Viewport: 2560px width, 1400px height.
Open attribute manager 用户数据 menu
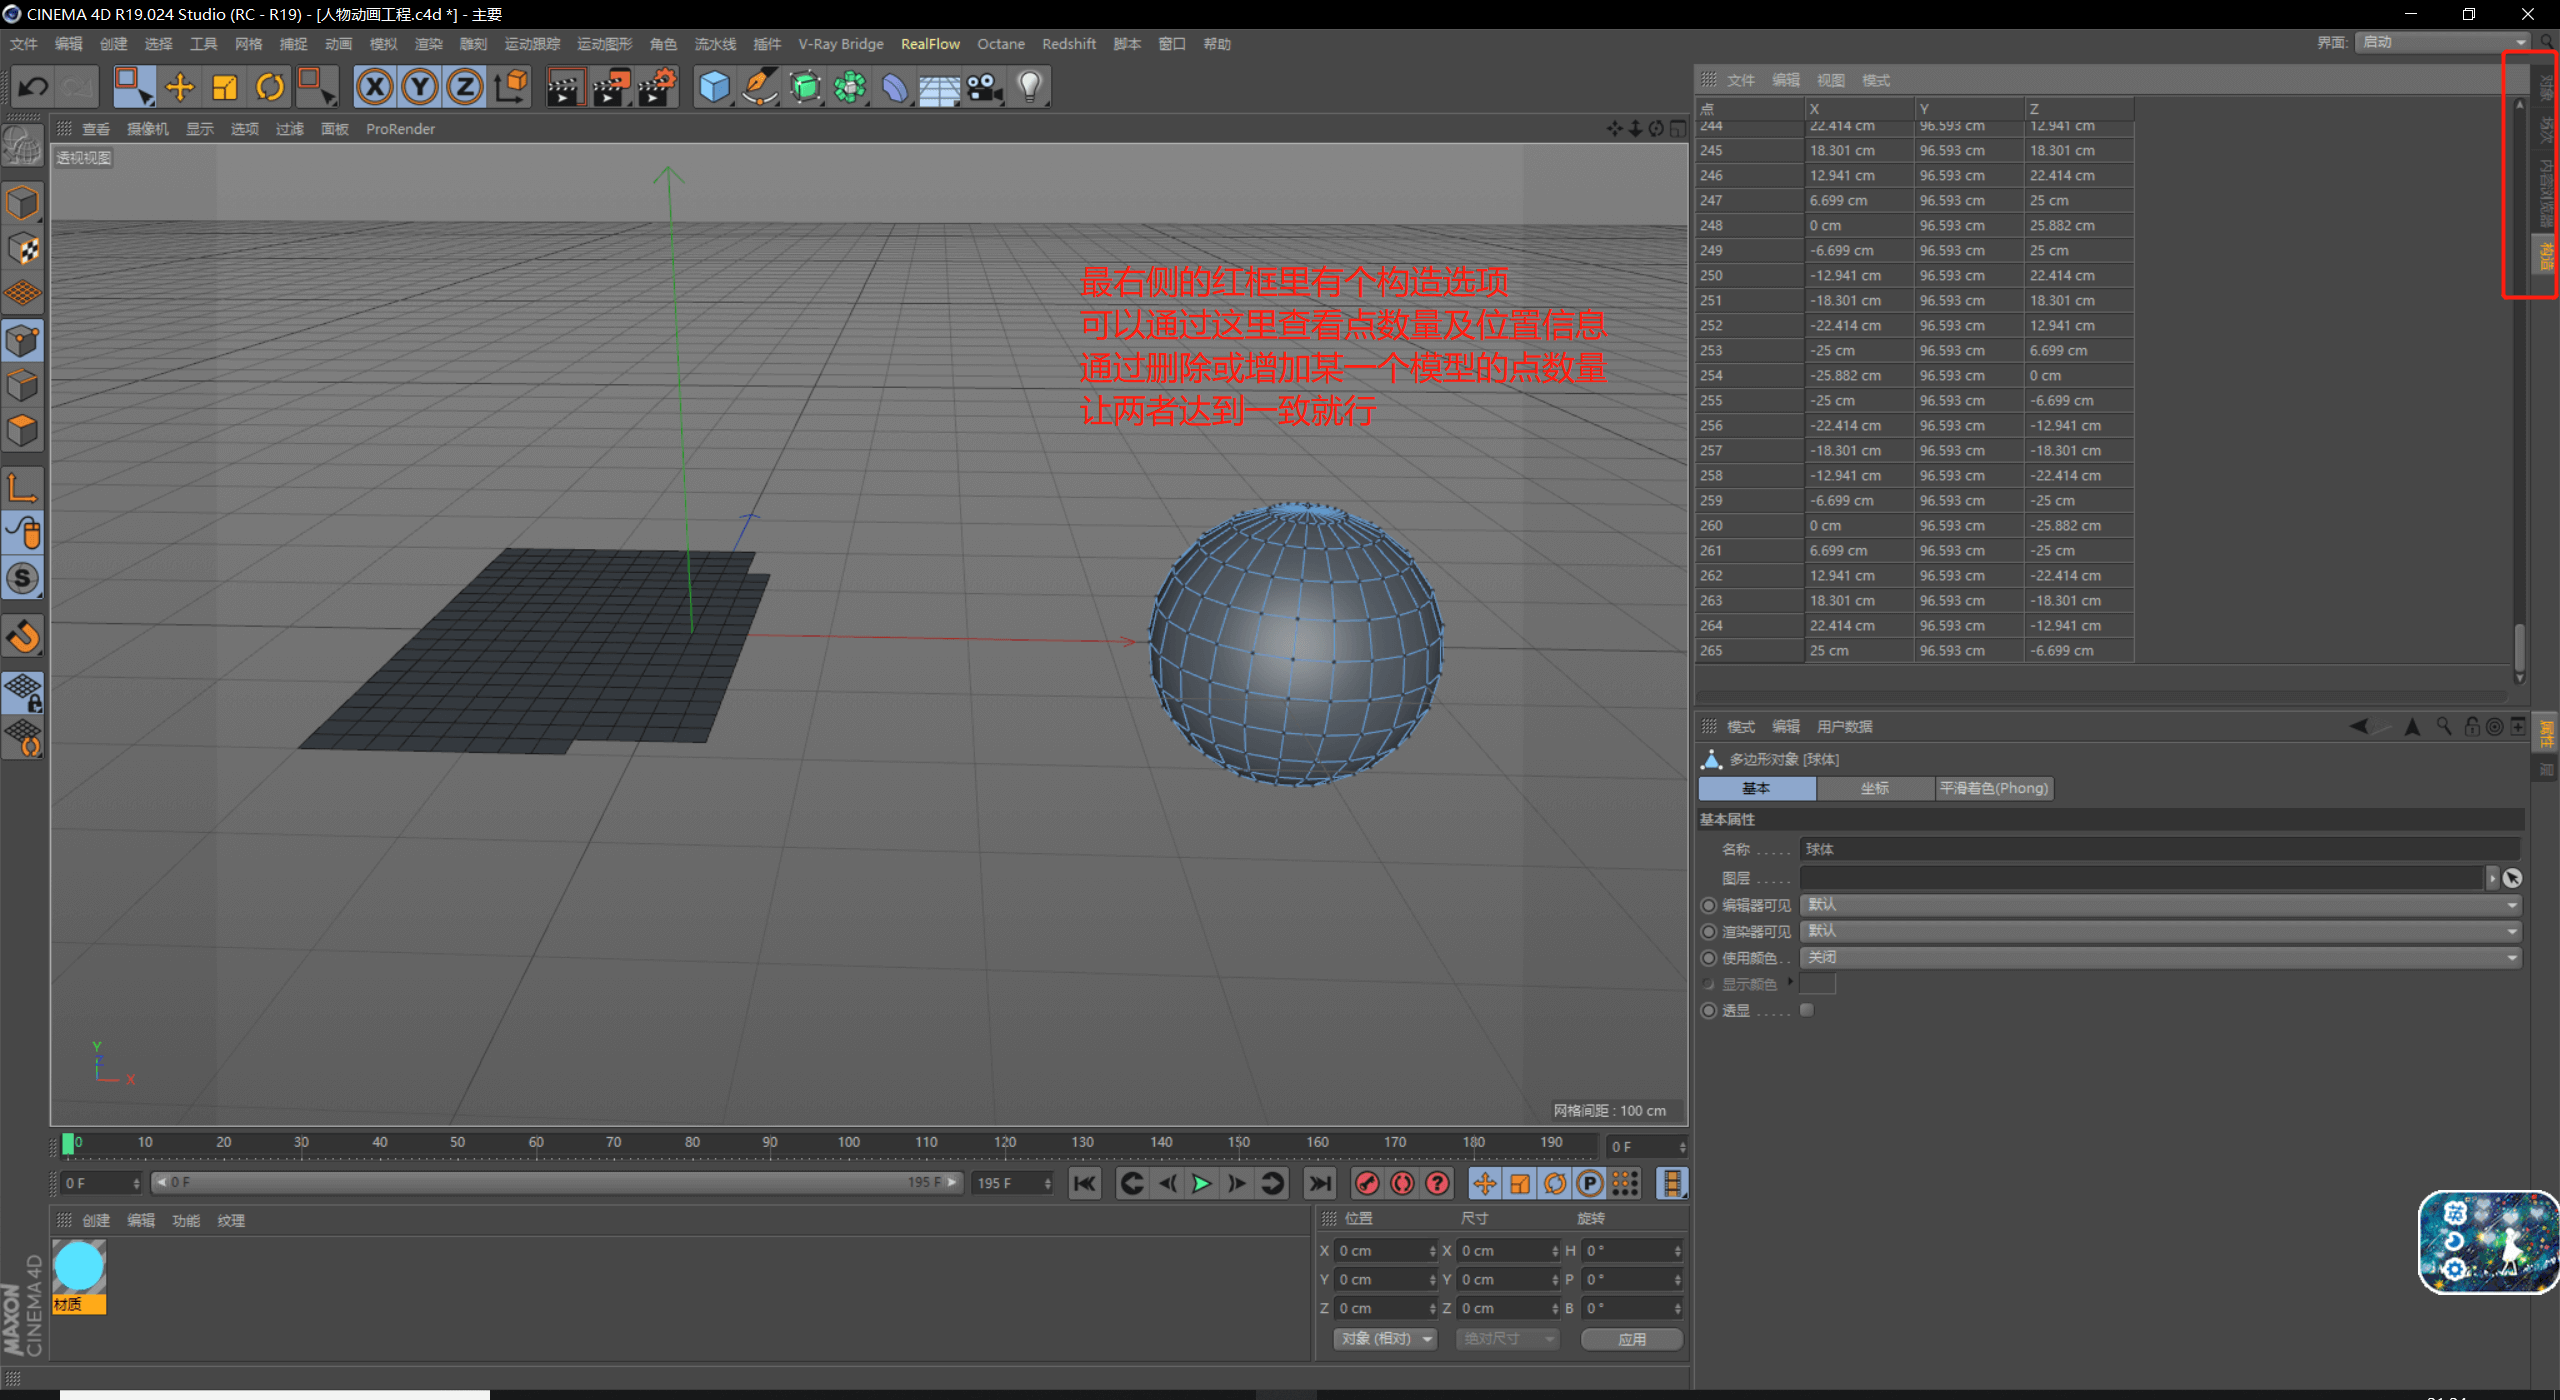pyautogui.click(x=1844, y=727)
